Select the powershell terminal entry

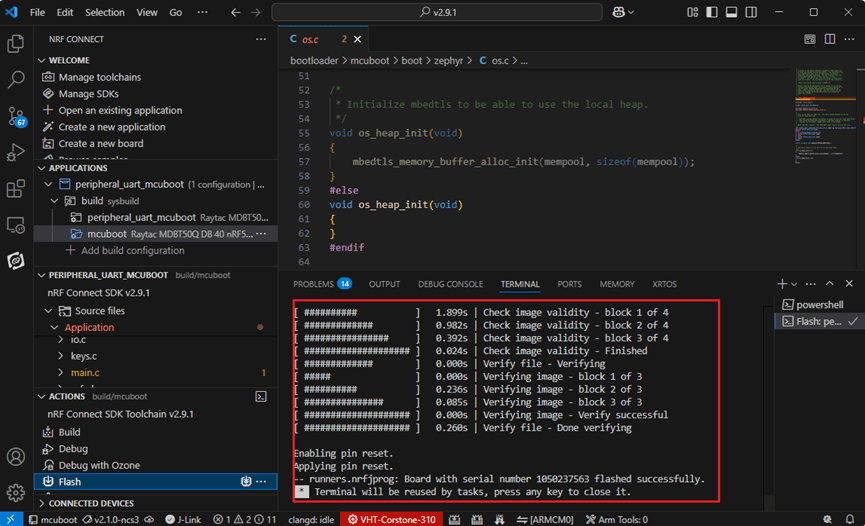pyautogui.click(x=819, y=304)
